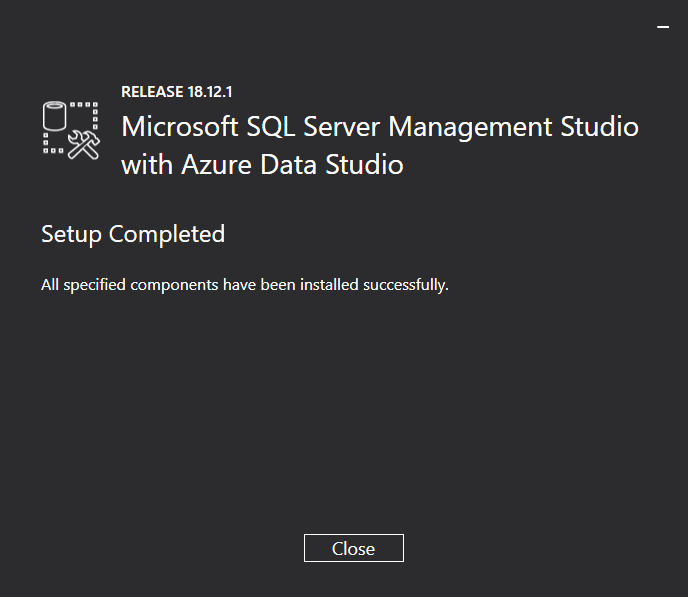The height and width of the screenshot is (597, 688).
Task: Click the SQL Server Management Studio logo
Action: tap(71, 130)
